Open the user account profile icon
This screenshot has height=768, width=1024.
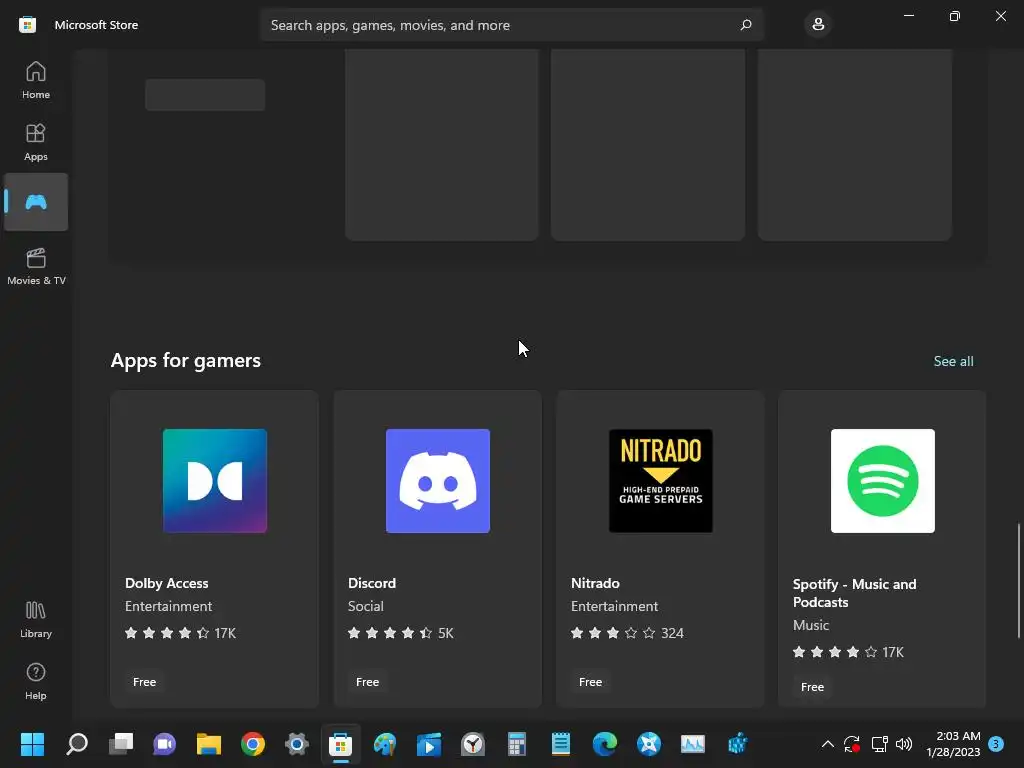pos(818,25)
